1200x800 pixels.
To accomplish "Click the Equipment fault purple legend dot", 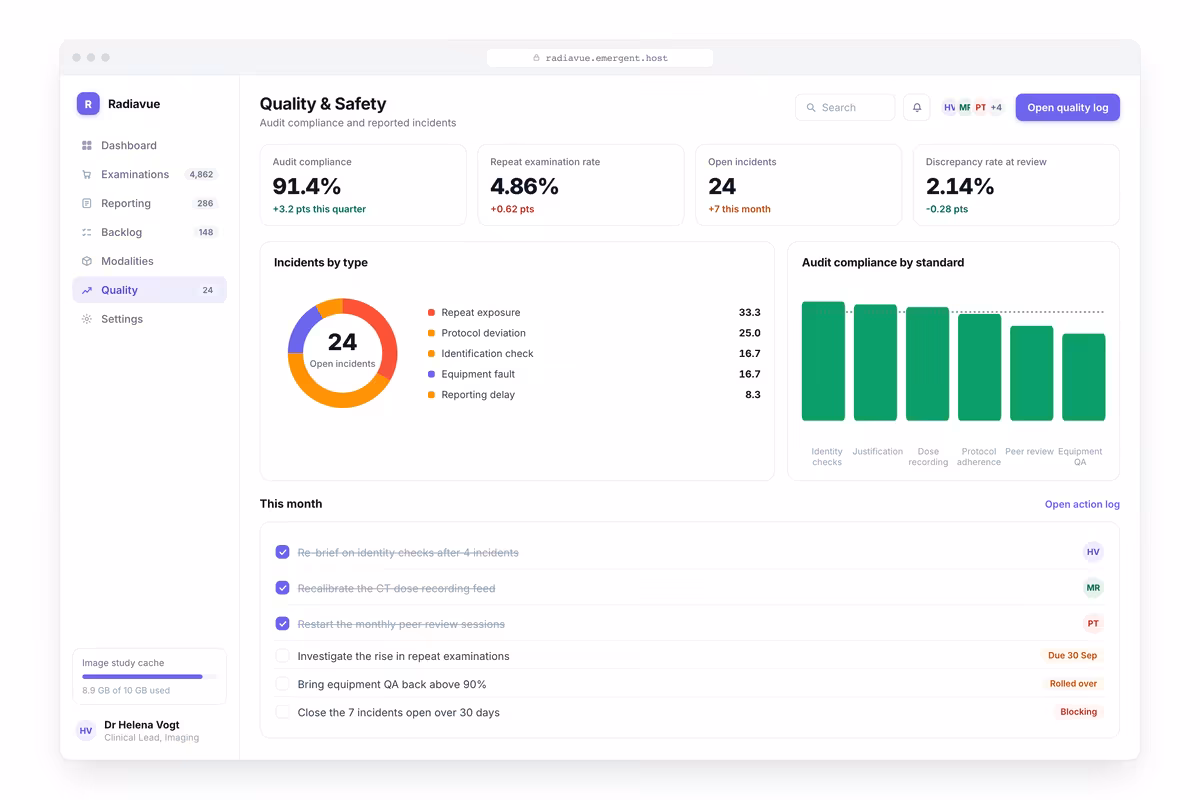I will 431,374.
